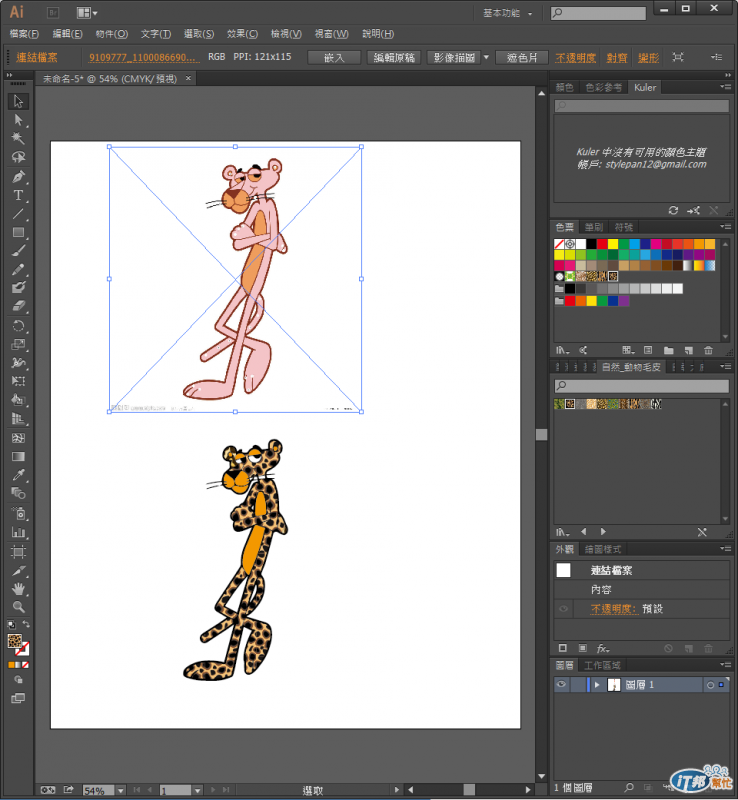Select the Selection tool arrow

(18, 101)
